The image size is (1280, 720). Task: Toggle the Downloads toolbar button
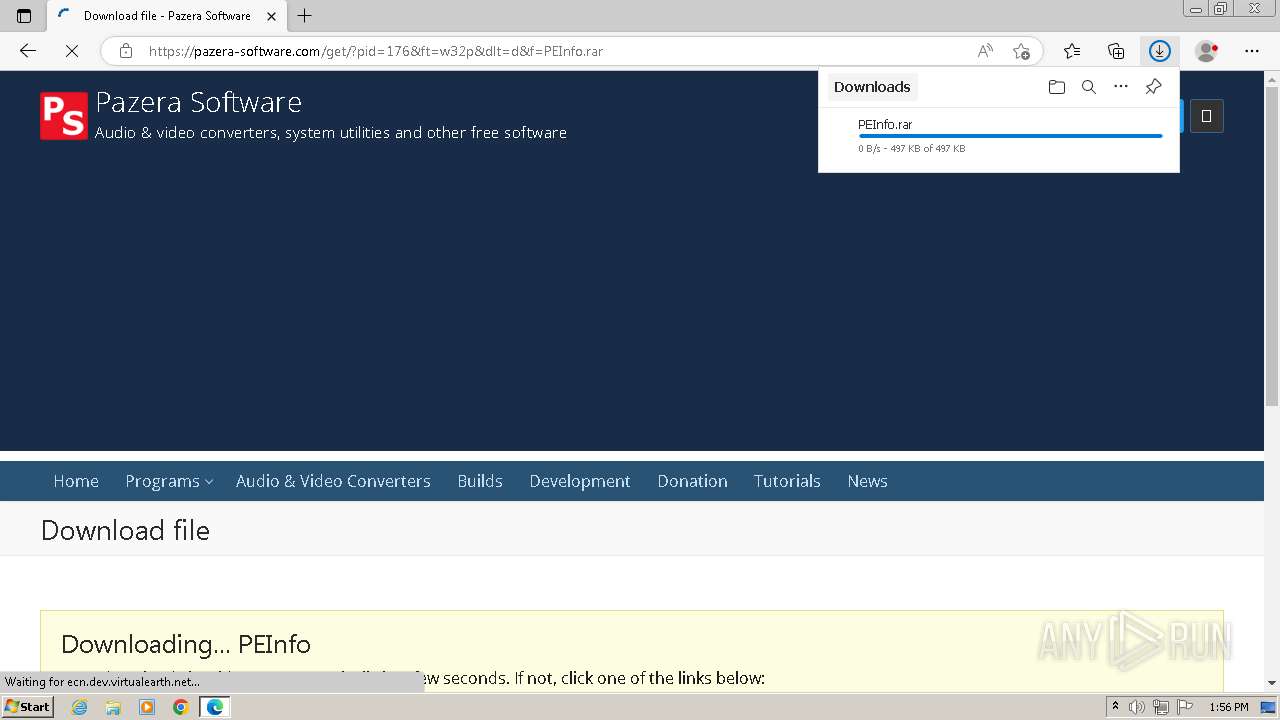pos(1160,51)
